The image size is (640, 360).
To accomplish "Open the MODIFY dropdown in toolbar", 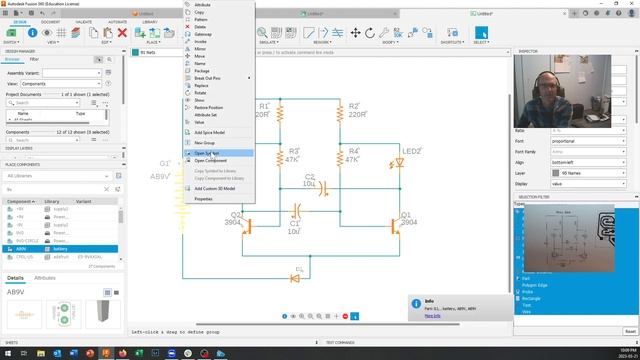I will [391, 42].
